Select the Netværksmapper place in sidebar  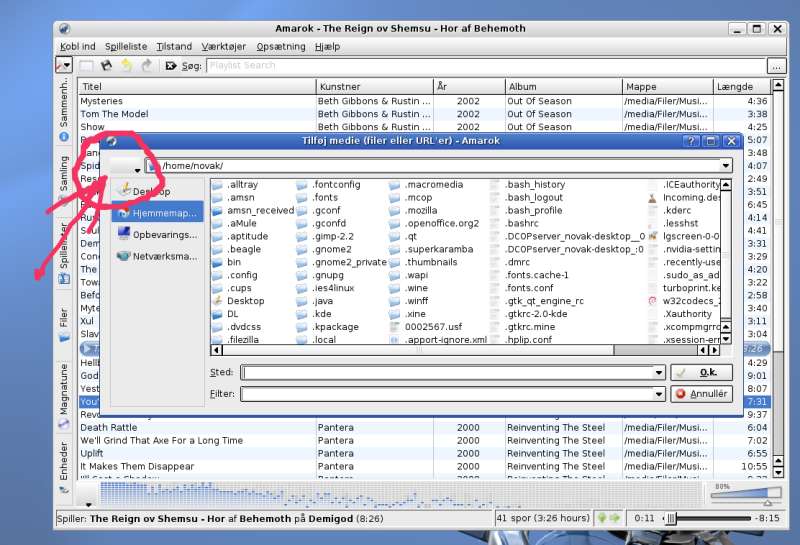[x=157, y=256]
